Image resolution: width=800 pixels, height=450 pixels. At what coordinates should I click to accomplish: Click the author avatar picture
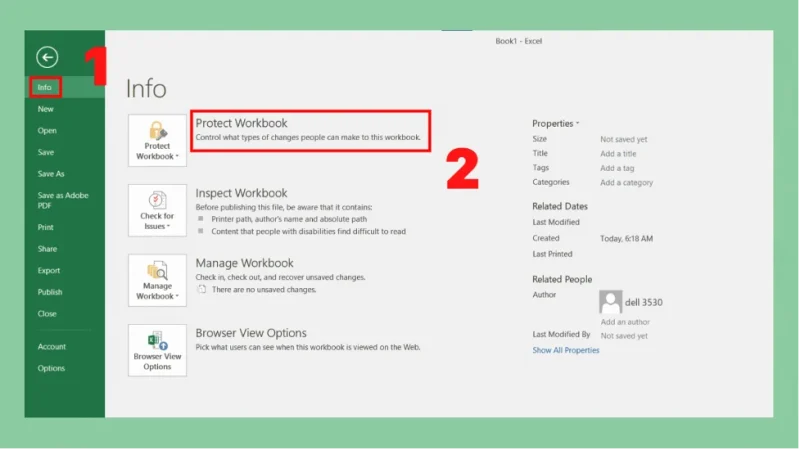(x=611, y=302)
